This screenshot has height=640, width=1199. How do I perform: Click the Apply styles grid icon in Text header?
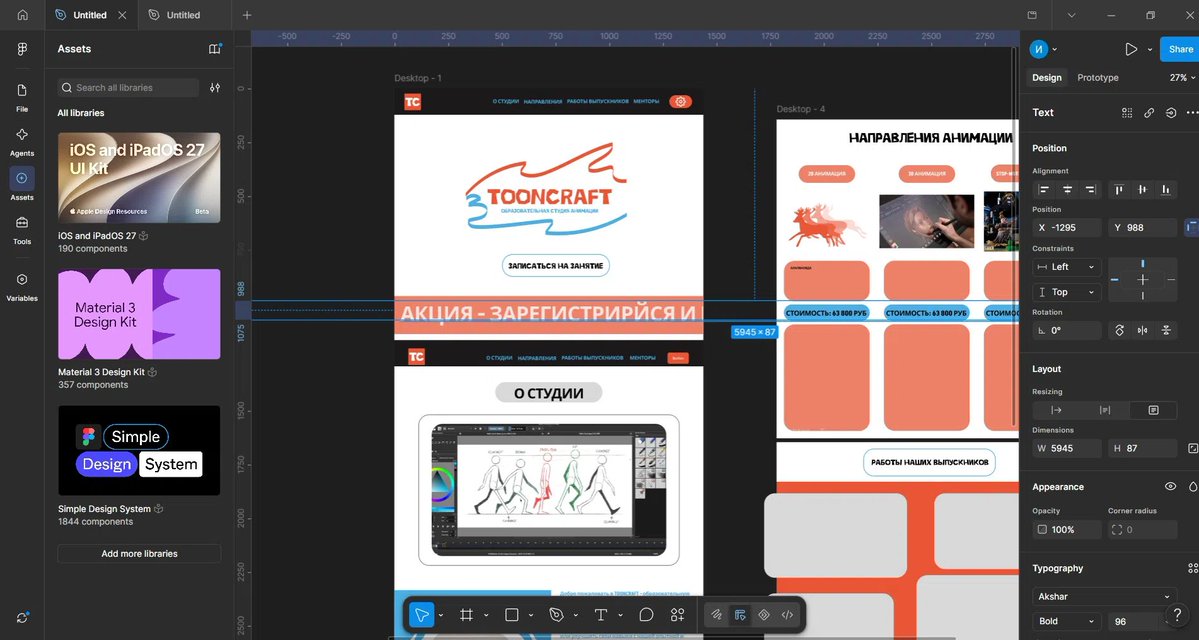[1127, 112]
